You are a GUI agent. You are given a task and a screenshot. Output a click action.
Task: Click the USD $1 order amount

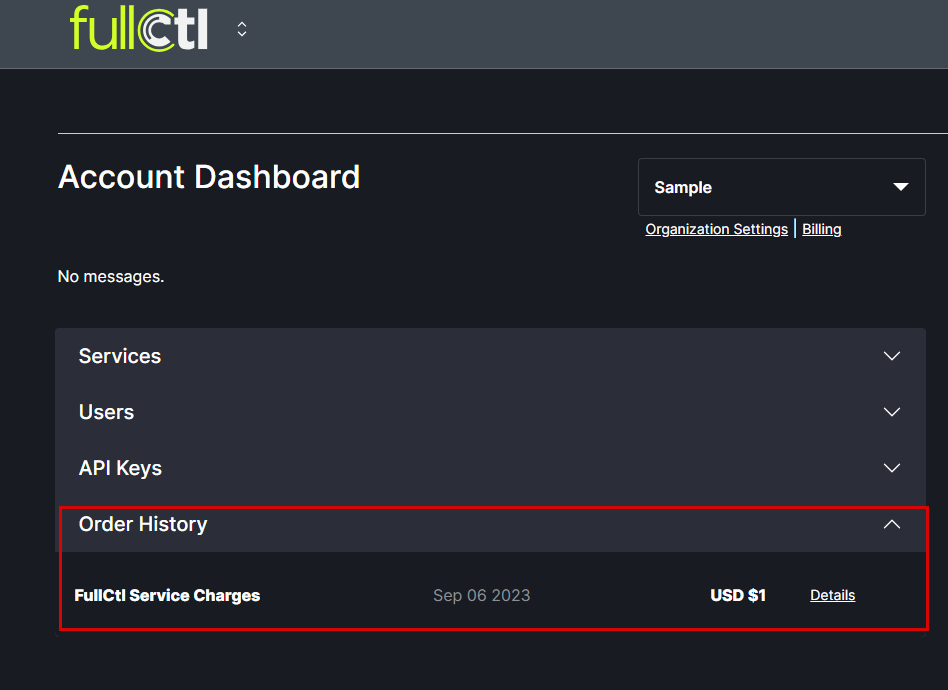(x=738, y=595)
